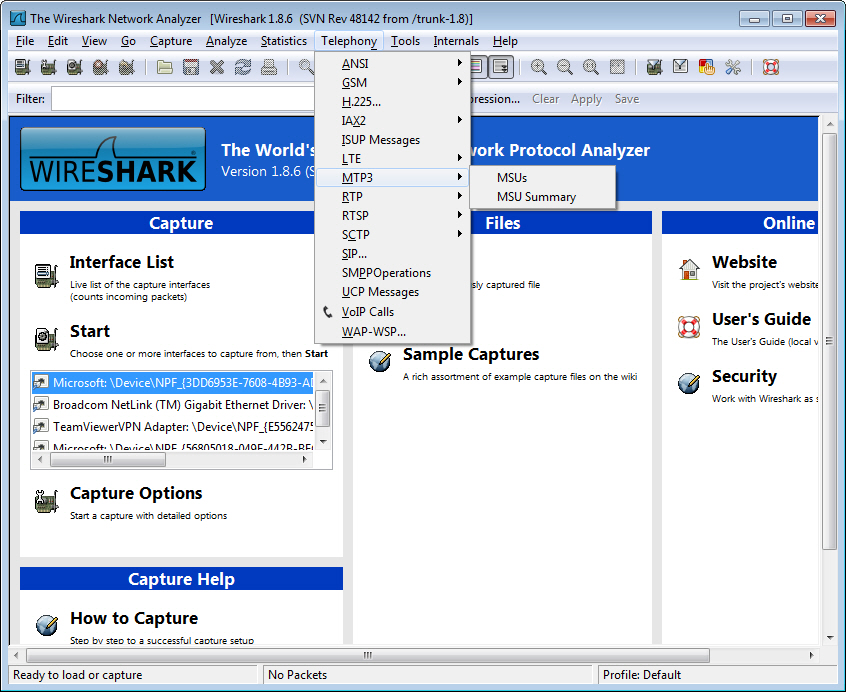Image resolution: width=846 pixels, height=692 pixels.
Task: Open the coloring rules toolbar icon
Action: 706,67
